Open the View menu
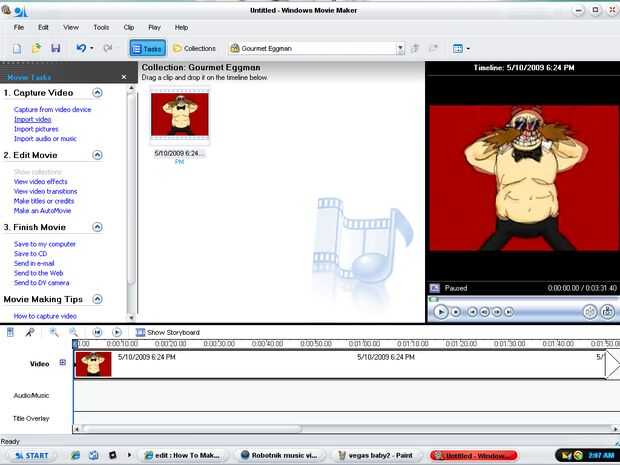The width and height of the screenshot is (620, 465). pos(71,27)
